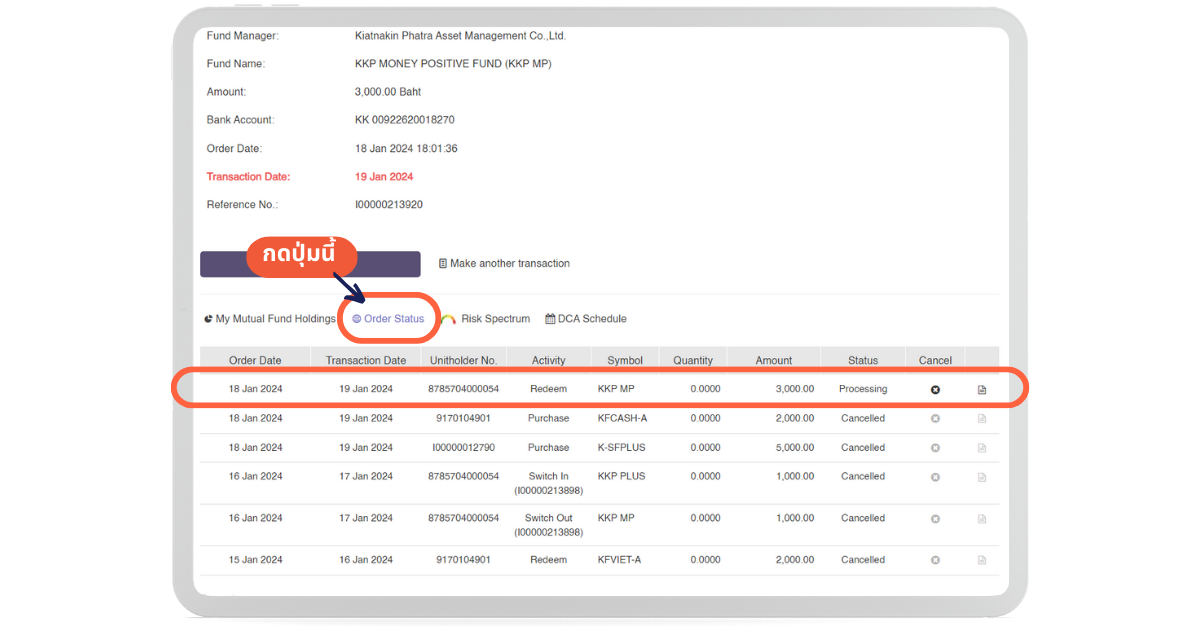Click cancel icon in KFCASH-A purchase row

tap(935, 419)
